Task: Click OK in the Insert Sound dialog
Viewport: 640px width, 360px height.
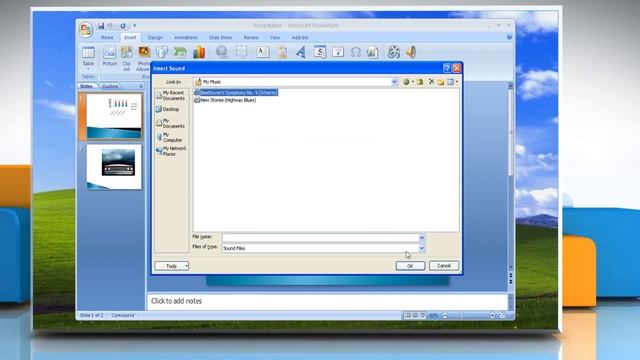Action: 410,266
